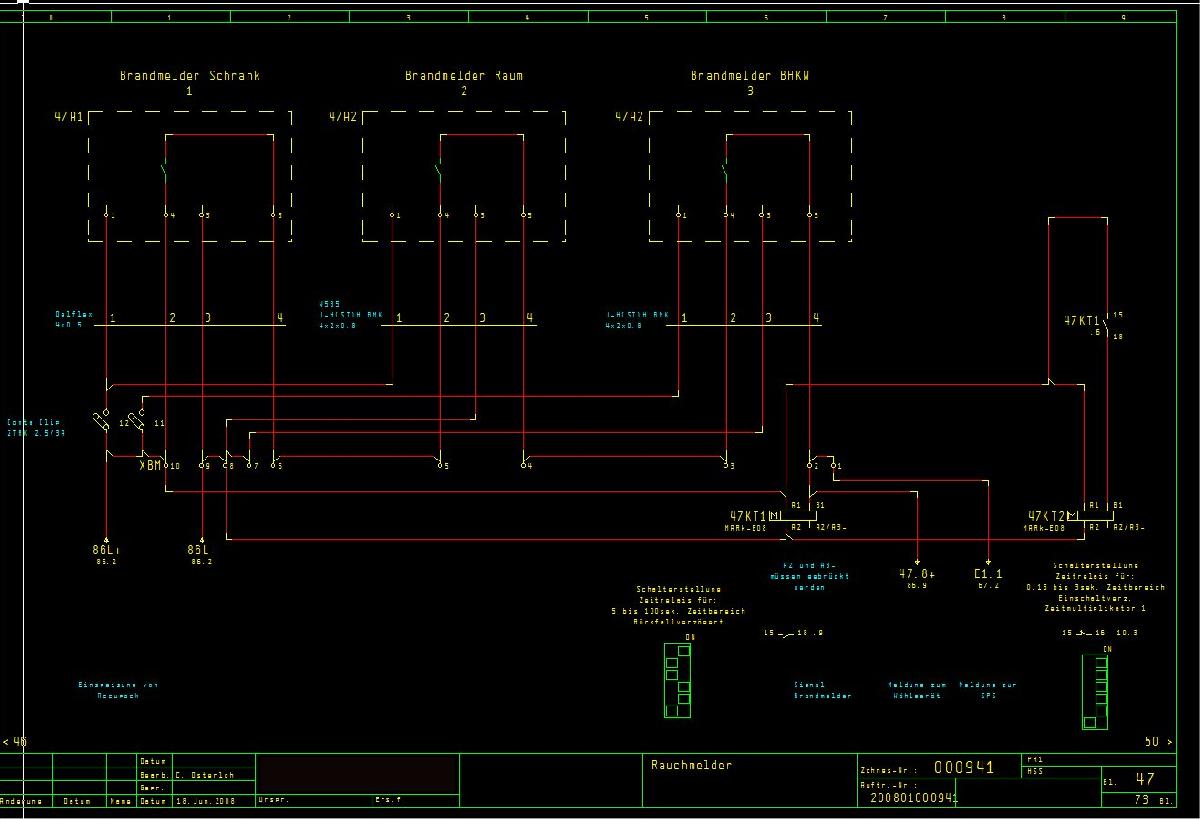Click the 86L+ cross-reference arrow
This screenshot has width=1200, height=819.
click(x=105, y=550)
